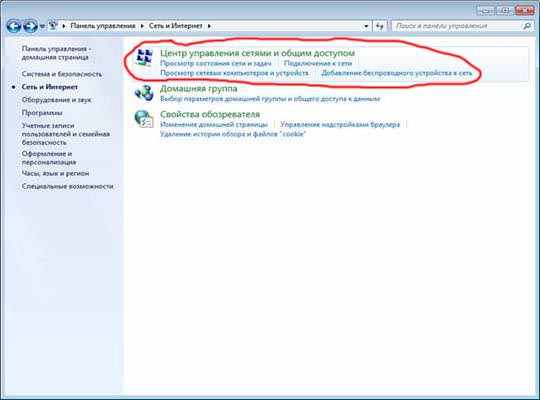Click Управление надстройками браузера link
The height and width of the screenshot is (400, 540).
click(x=340, y=124)
